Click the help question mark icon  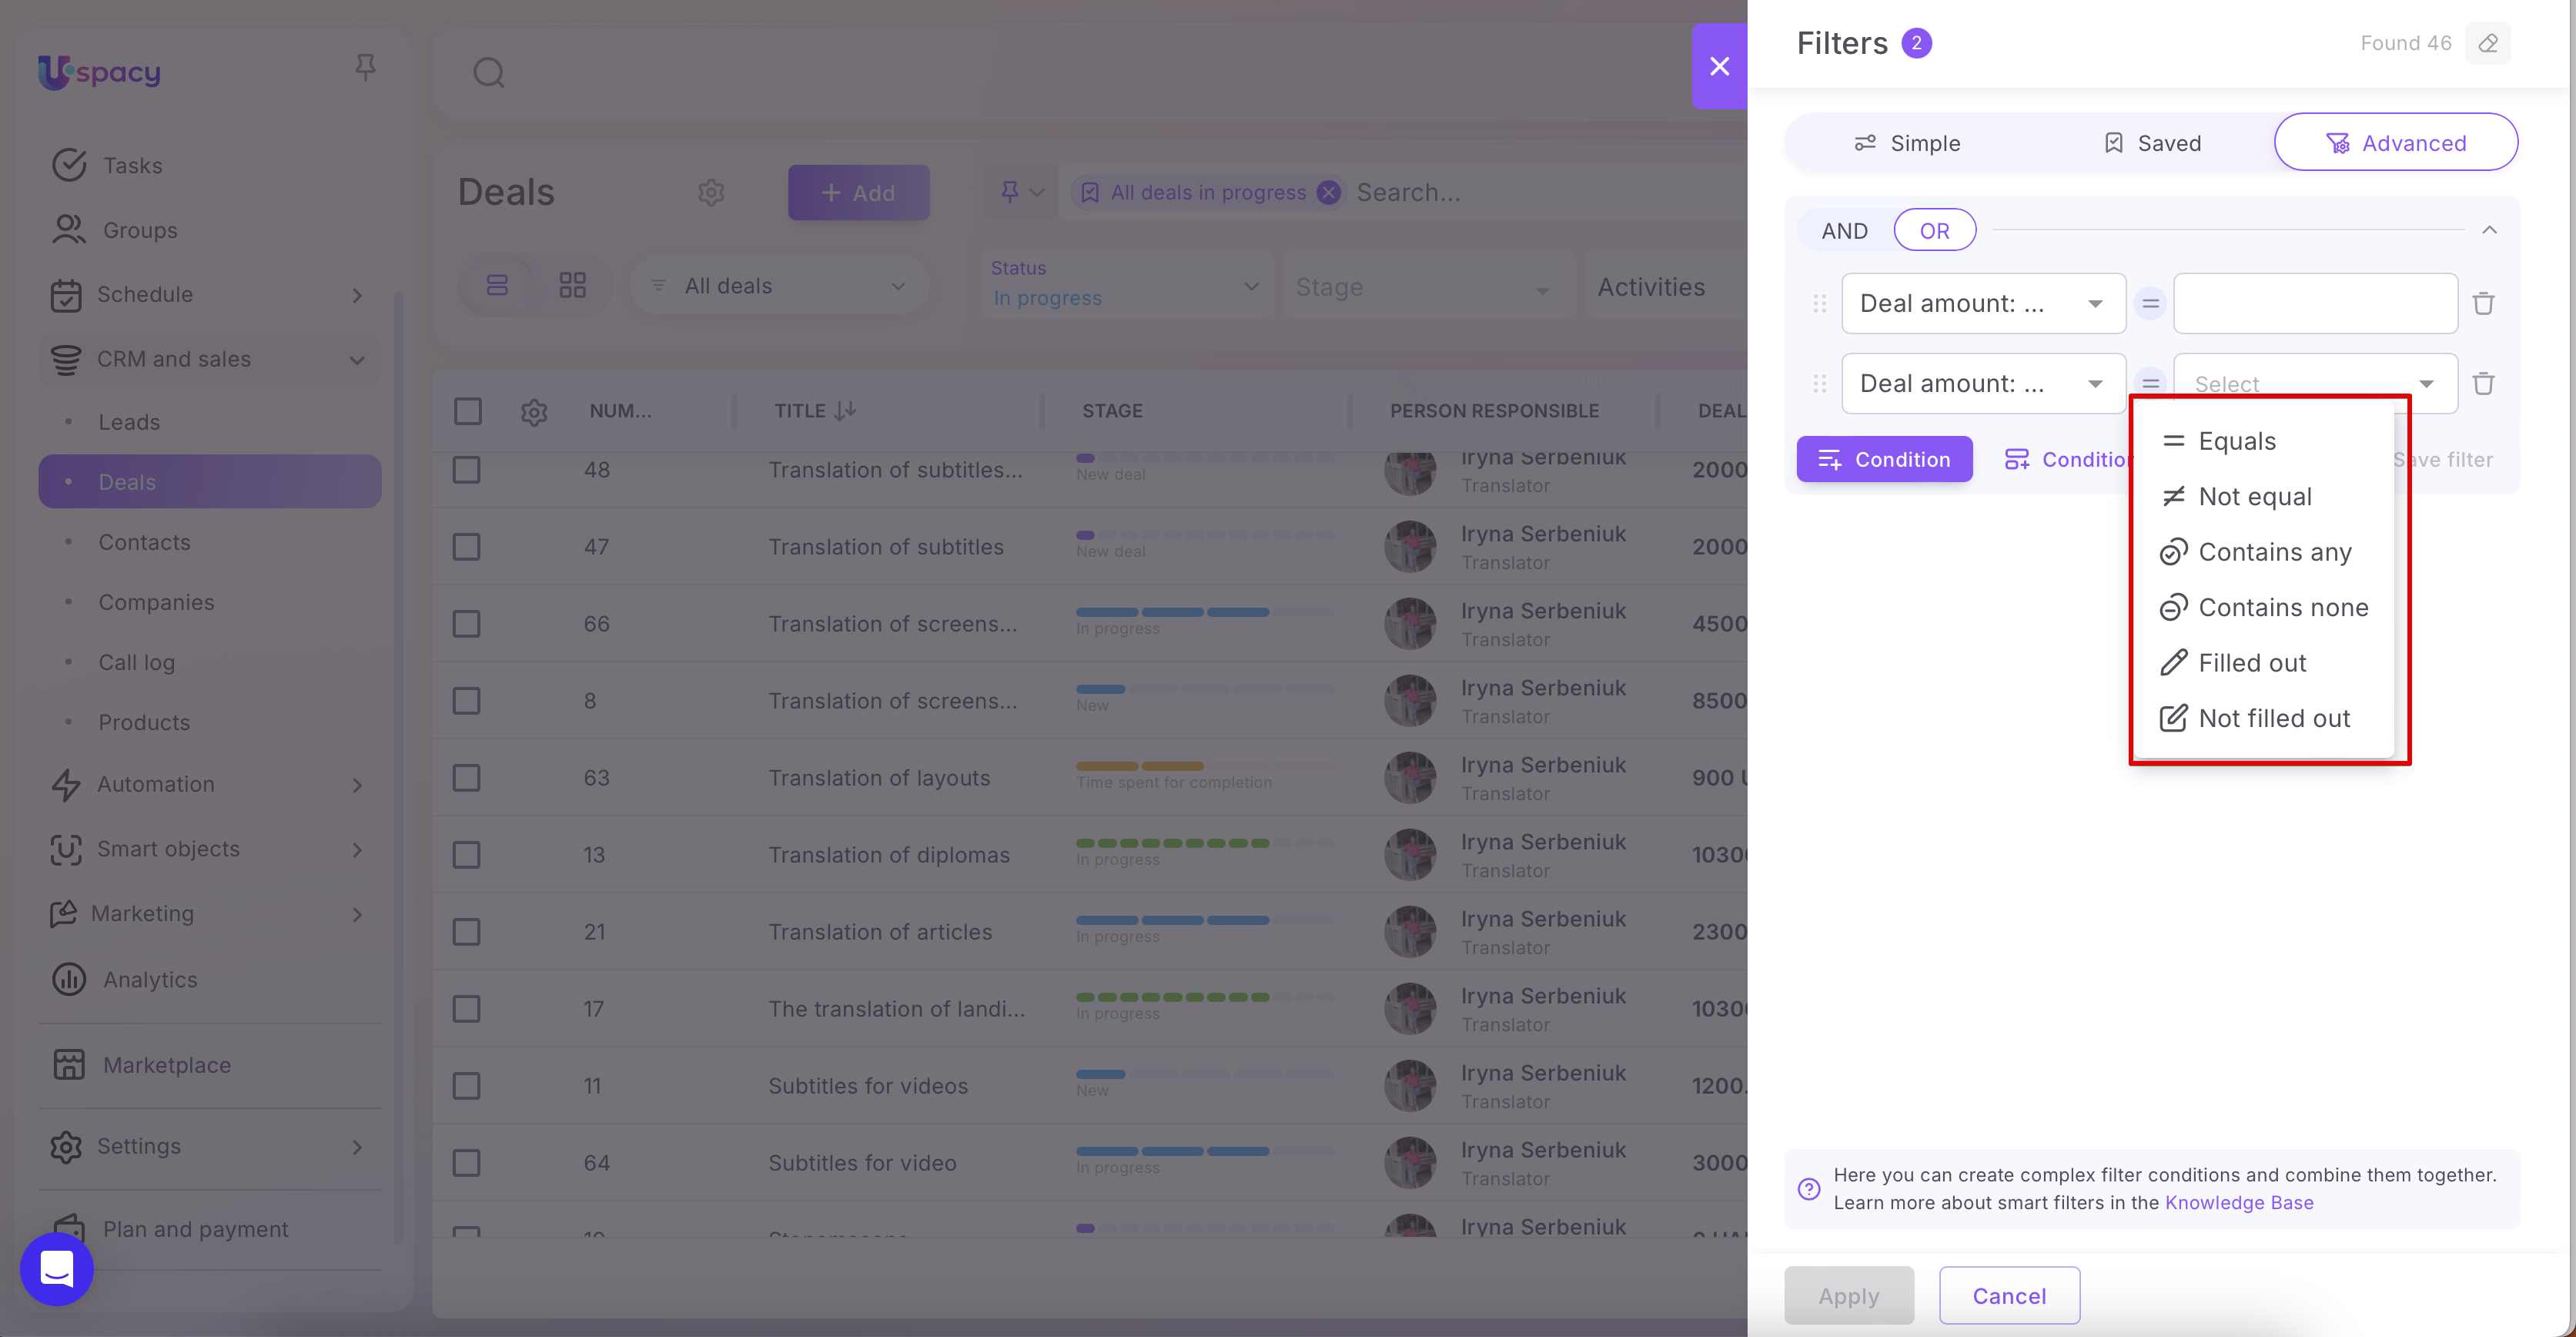pyautogui.click(x=1808, y=1188)
